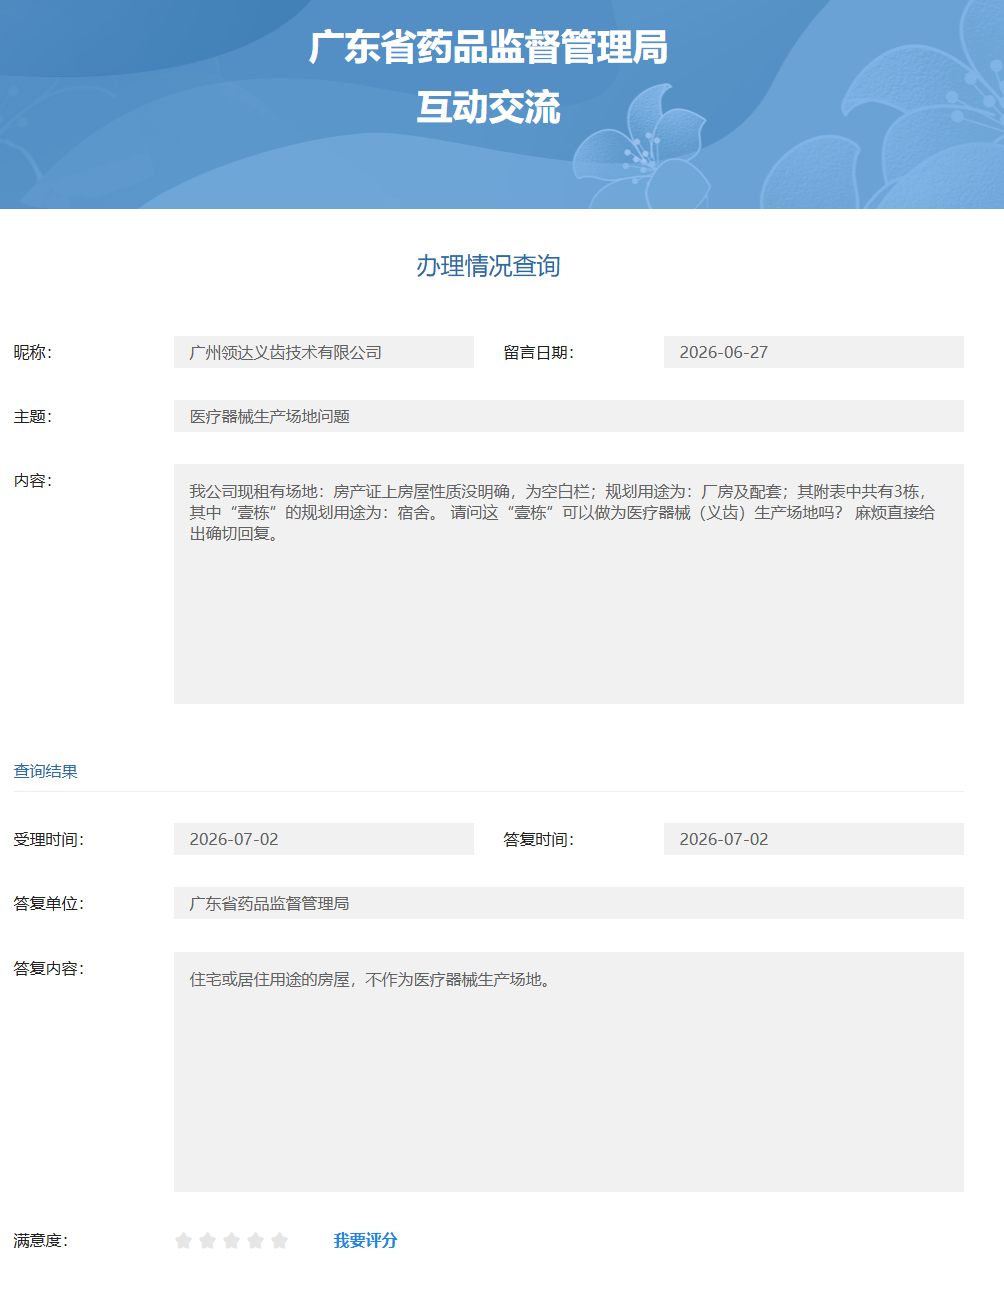Viewport: 1004px width, 1296px height.
Task: Click the 留言日期 field showing 2026-06-27
Action: 814,352
